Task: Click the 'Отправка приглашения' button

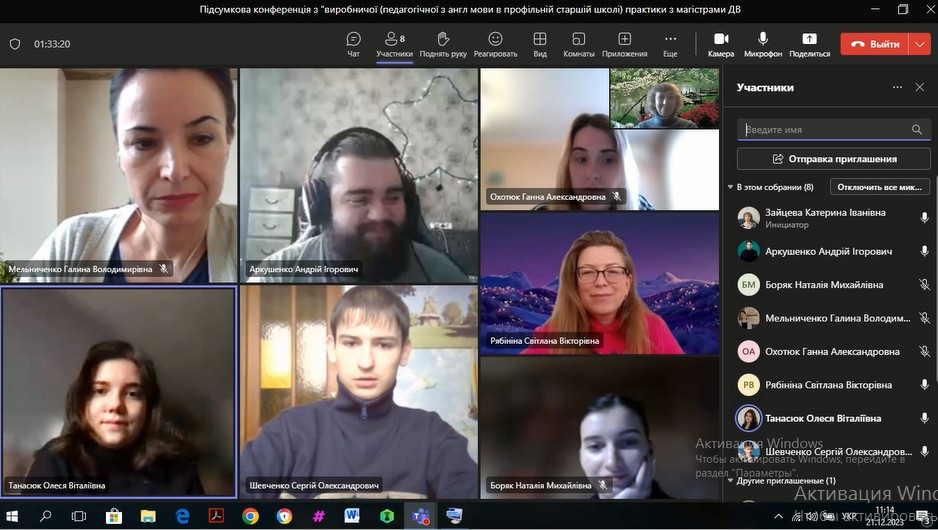Action: click(x=833, y=159)
